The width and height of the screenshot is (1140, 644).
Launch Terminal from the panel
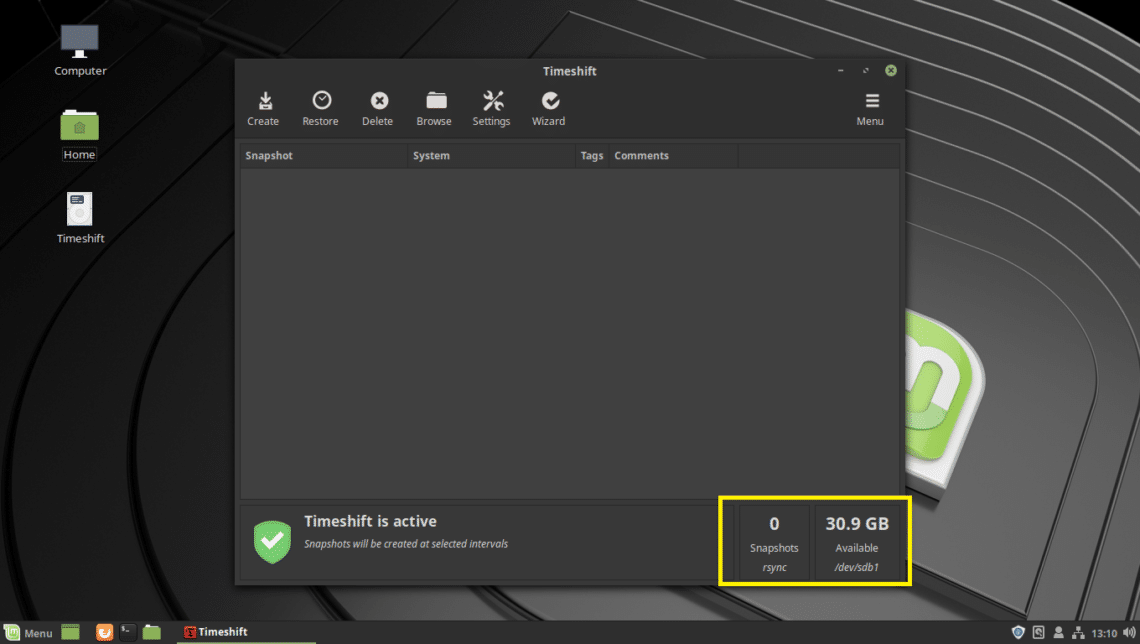128,632
